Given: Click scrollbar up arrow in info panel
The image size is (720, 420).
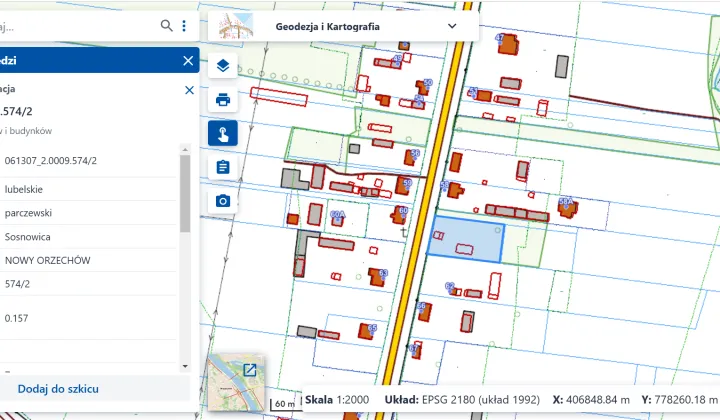Looking at the screenshot, I should click(x=185, y=150).
